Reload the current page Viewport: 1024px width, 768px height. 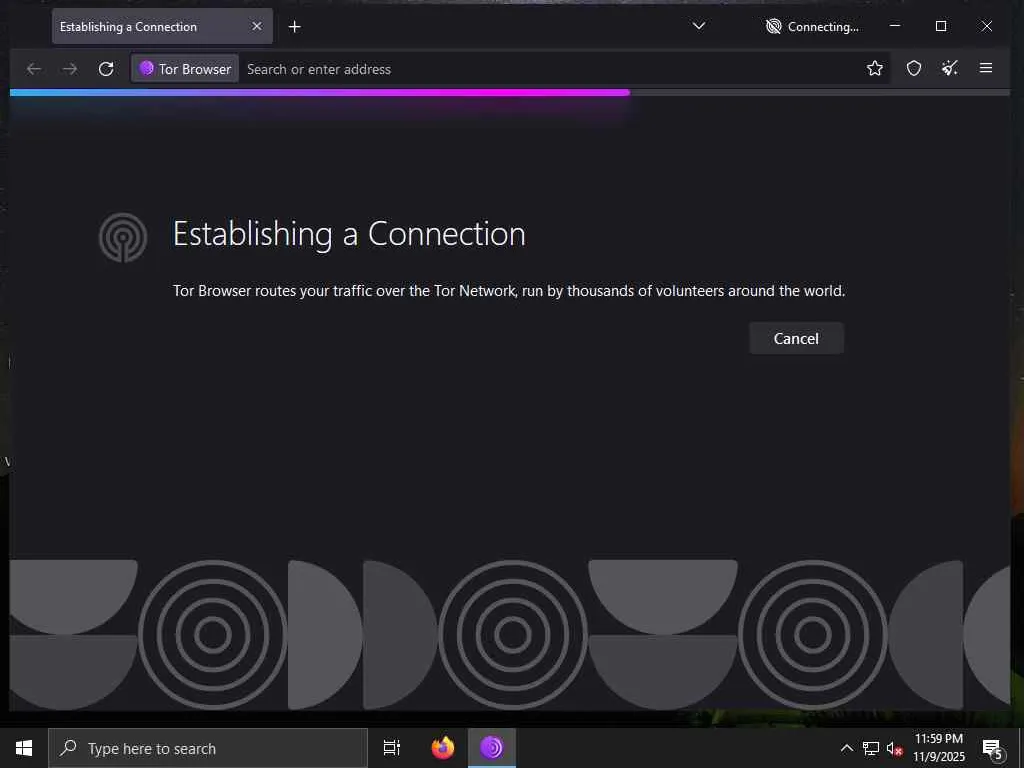[106, 69]
